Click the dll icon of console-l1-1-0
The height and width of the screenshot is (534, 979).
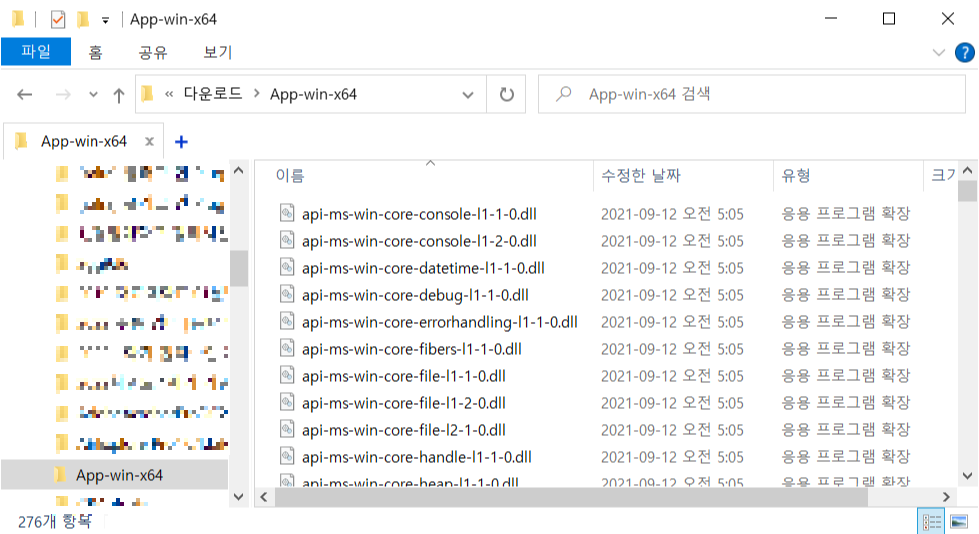pyautogui.click(x=287, y=213)
